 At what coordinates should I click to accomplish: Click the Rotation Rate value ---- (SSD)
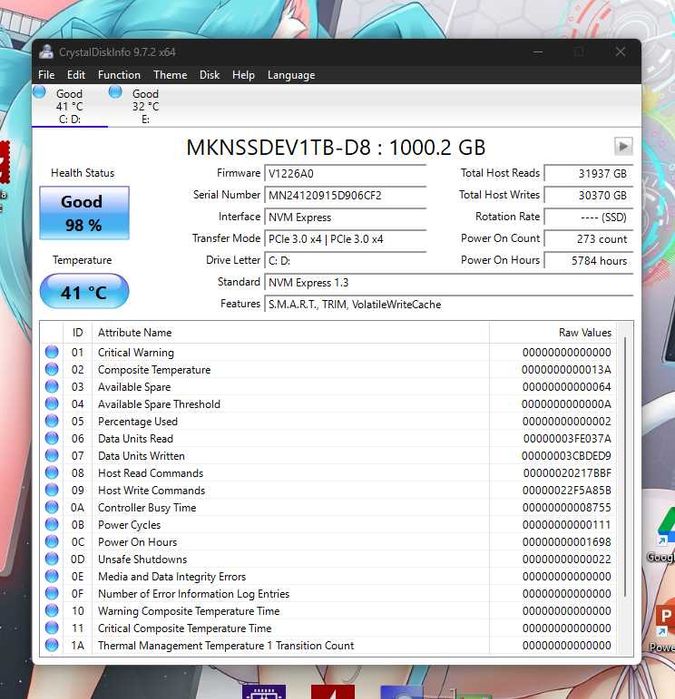click(589, 217)
